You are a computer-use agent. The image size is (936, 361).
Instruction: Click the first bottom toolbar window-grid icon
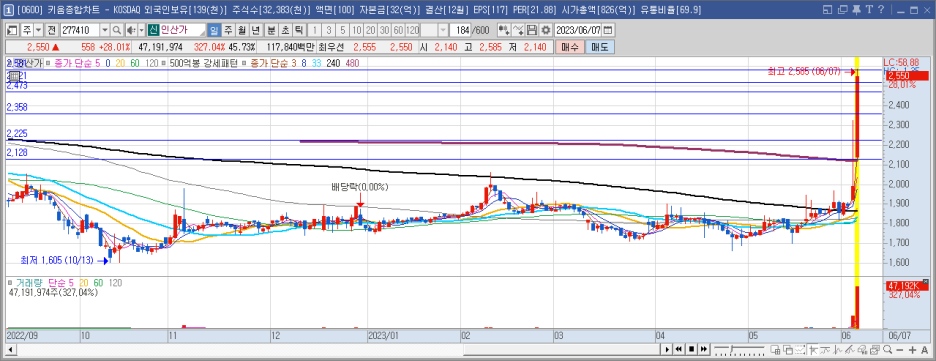[775, 349]
